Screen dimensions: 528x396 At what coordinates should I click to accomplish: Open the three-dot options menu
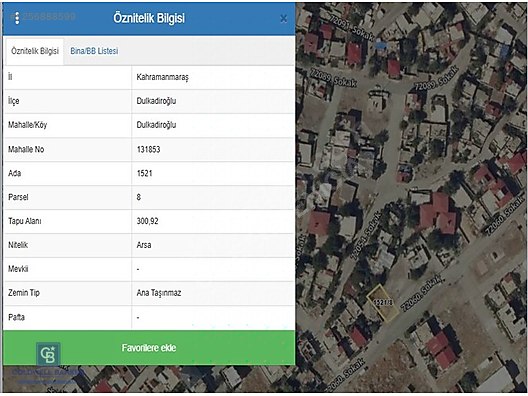tap(17, 18)
